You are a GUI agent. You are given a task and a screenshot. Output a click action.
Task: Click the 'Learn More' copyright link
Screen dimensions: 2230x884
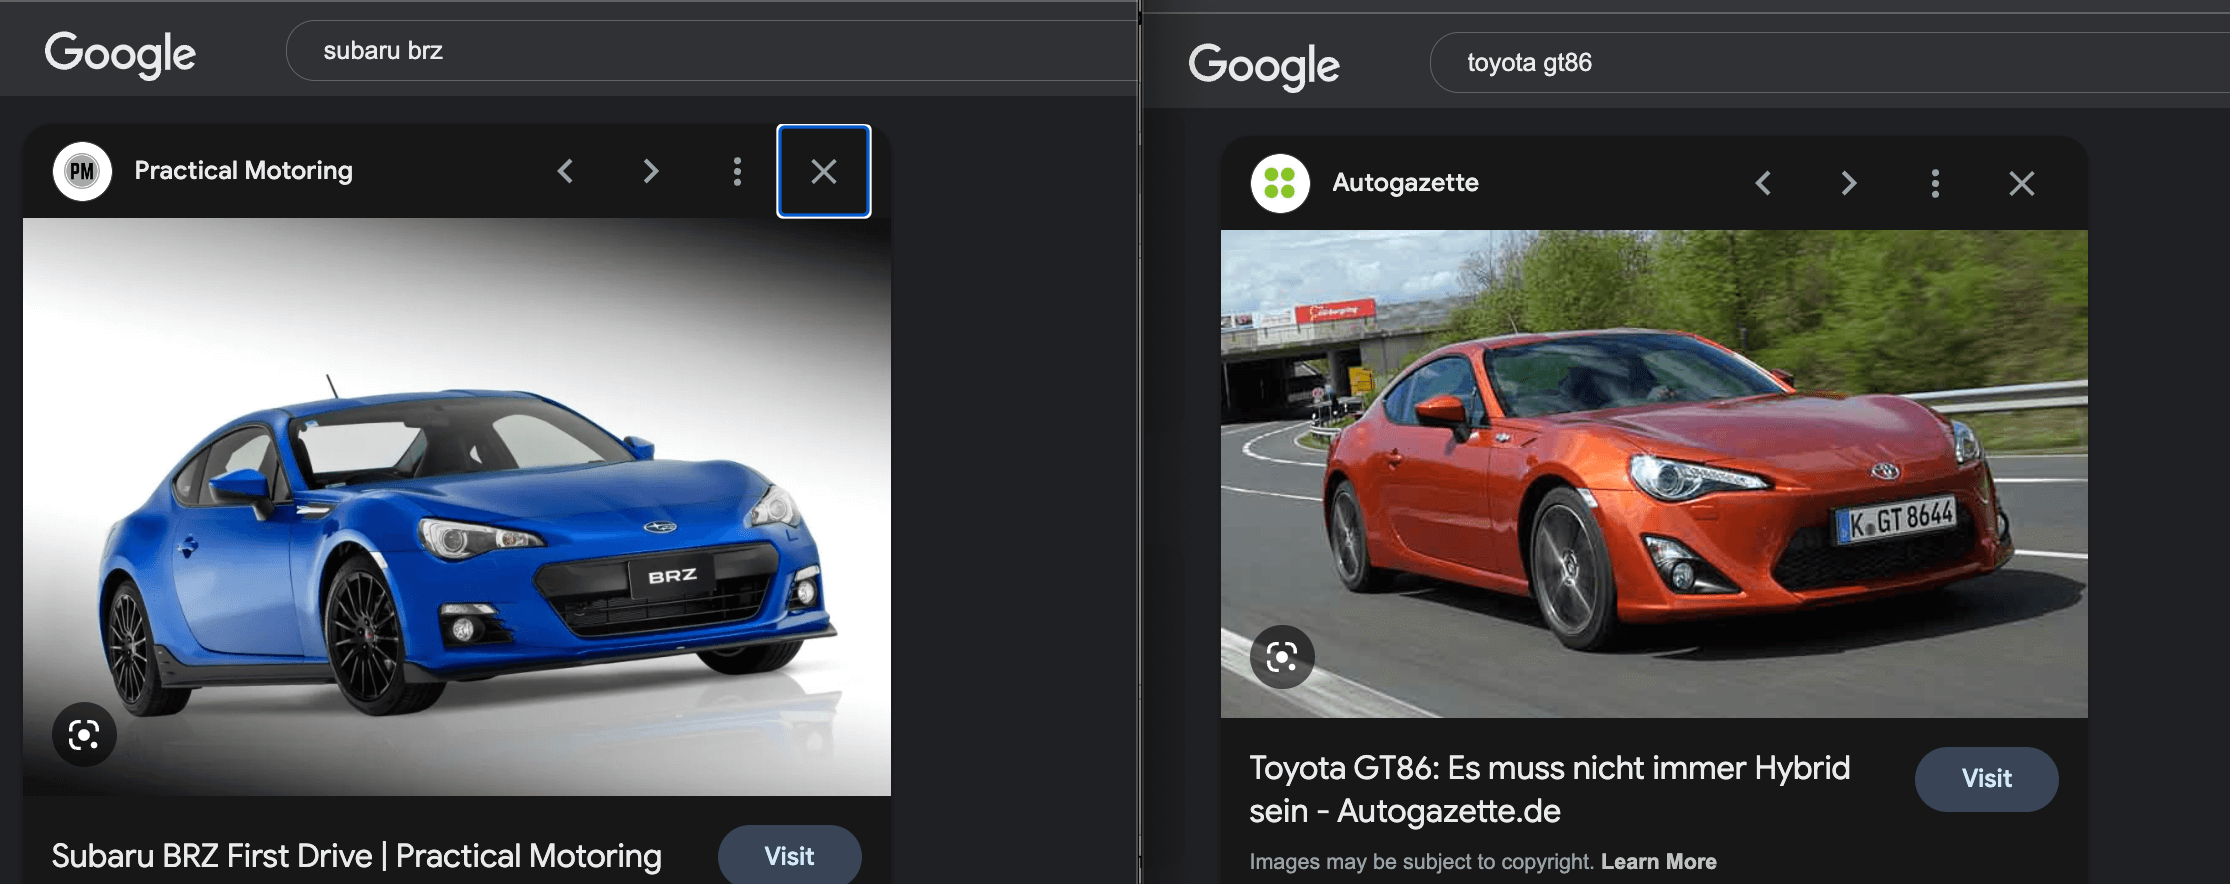tap(1659, 862)
